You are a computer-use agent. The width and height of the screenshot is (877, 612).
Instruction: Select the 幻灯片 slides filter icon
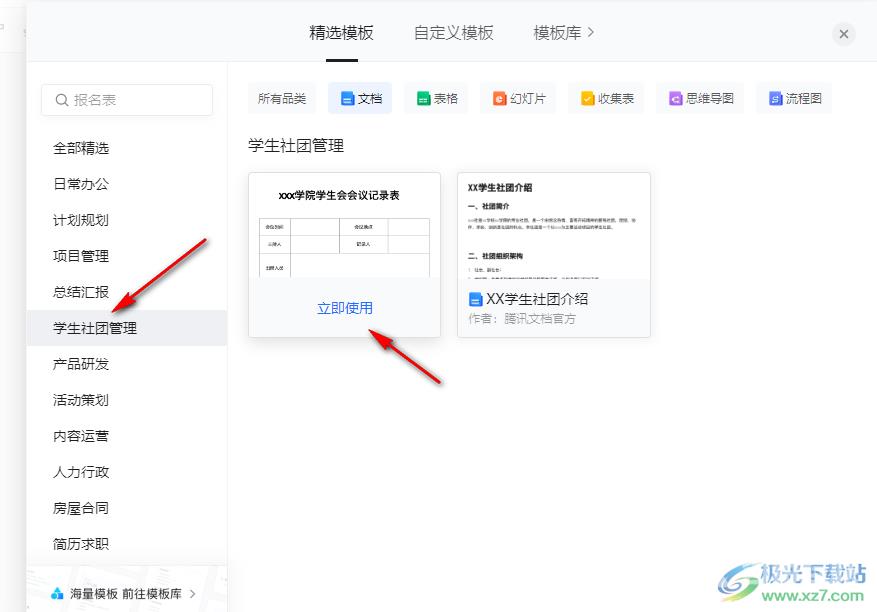click(x=499, y=98)
